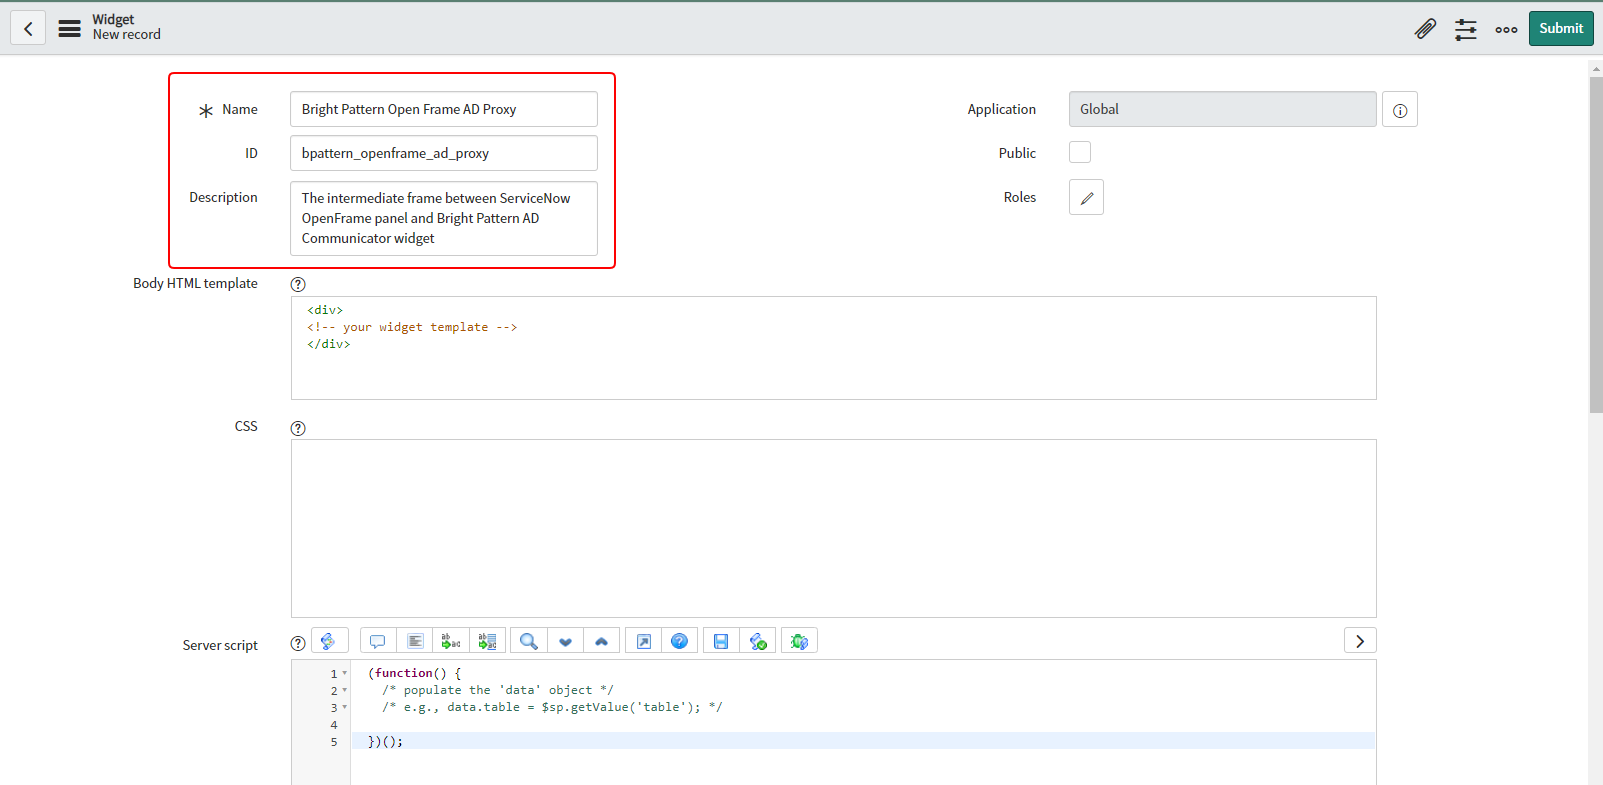Open help icon beside CSS label
Viewport: 1603px width, 785px height.
click(x=298, y=428)
